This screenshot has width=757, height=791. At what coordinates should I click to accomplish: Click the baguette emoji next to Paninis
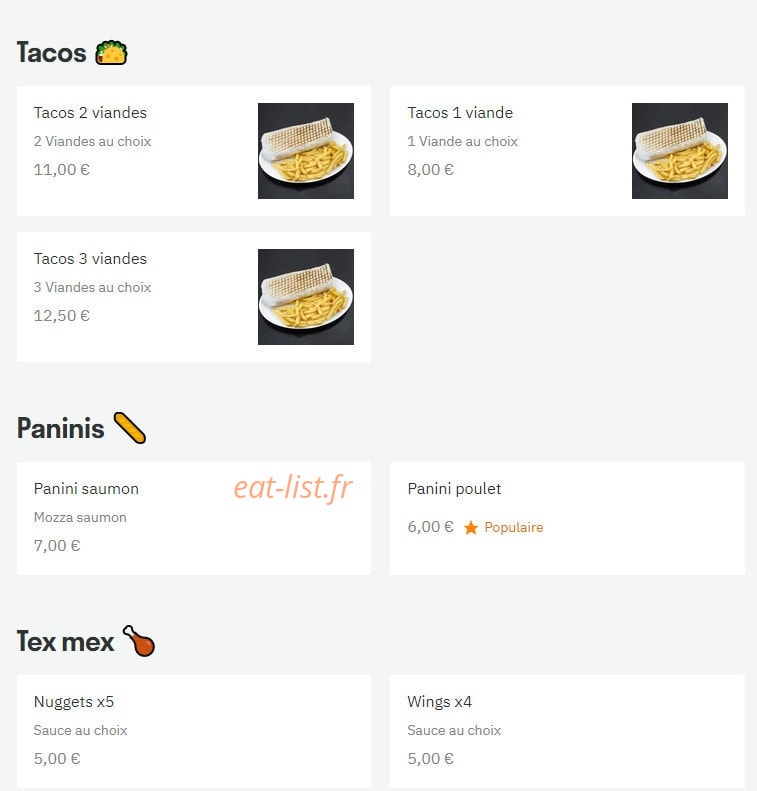click(130, 428)
